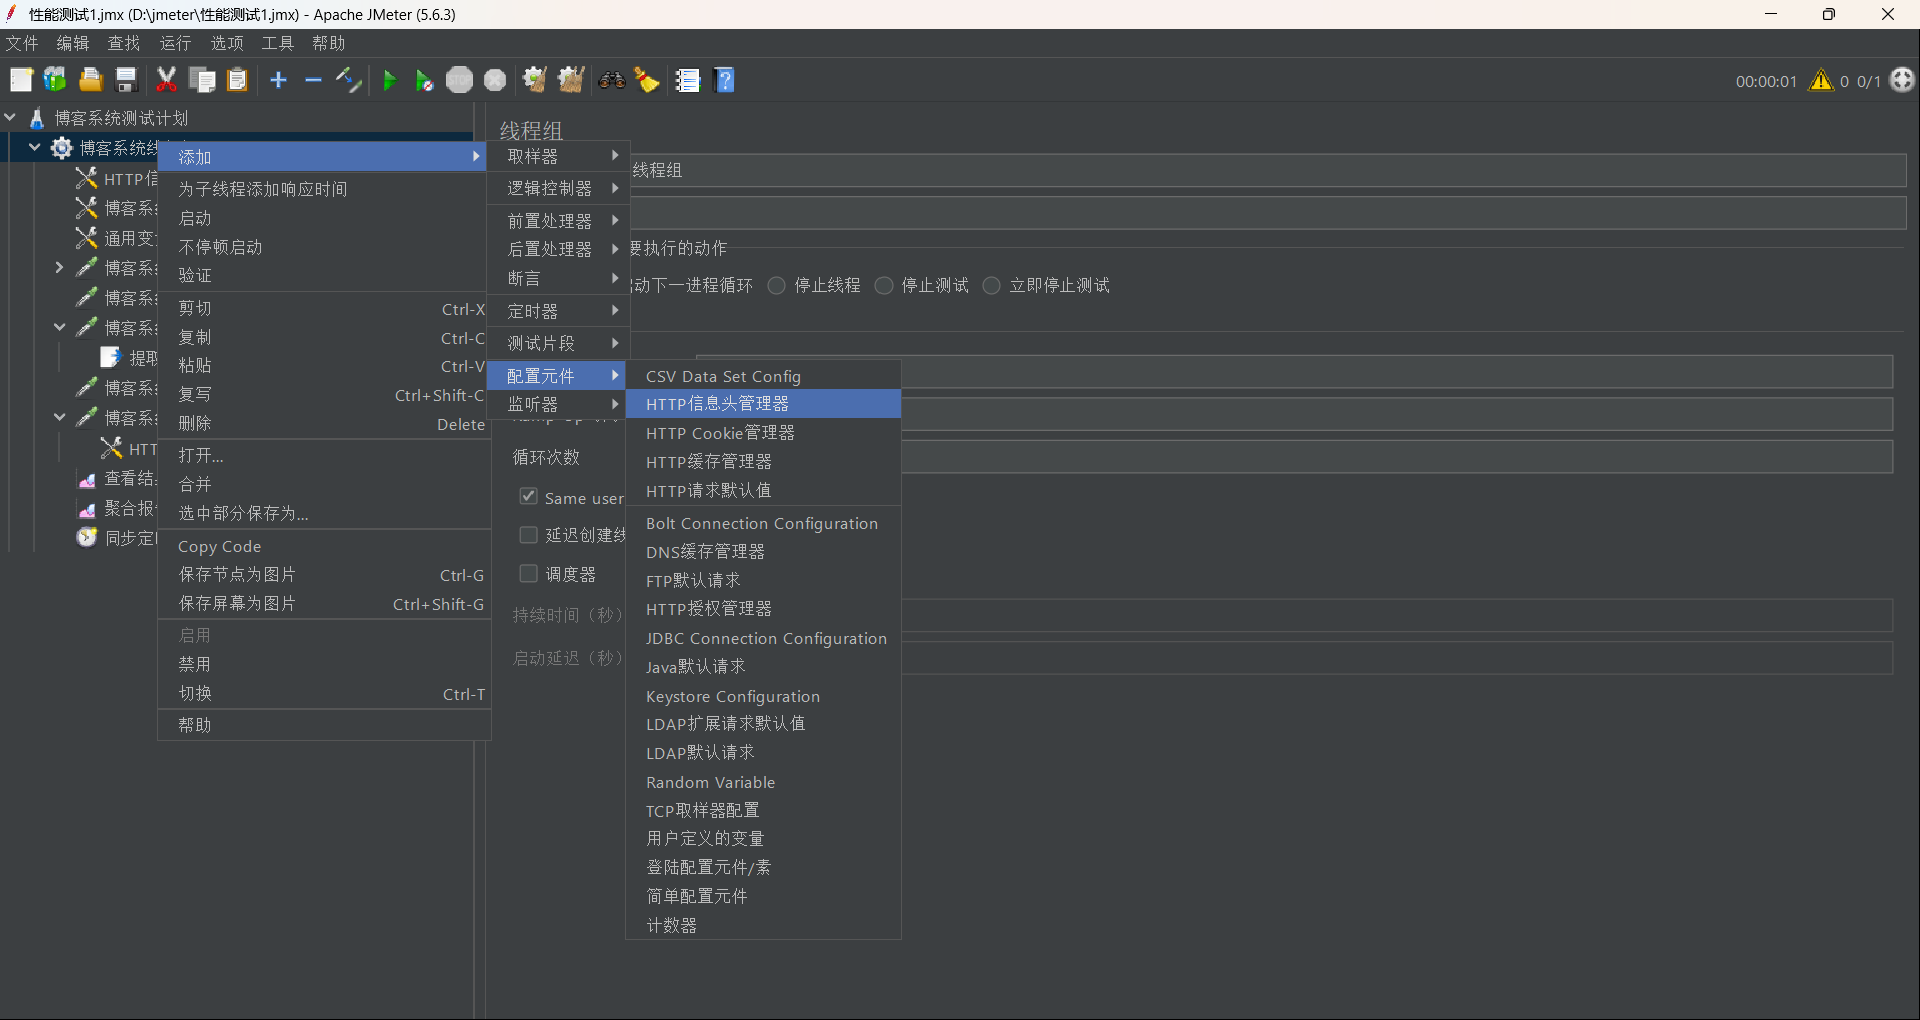Choose 计数器 entry
The image size is (1920, 1020).
click(x=763, y=925)
